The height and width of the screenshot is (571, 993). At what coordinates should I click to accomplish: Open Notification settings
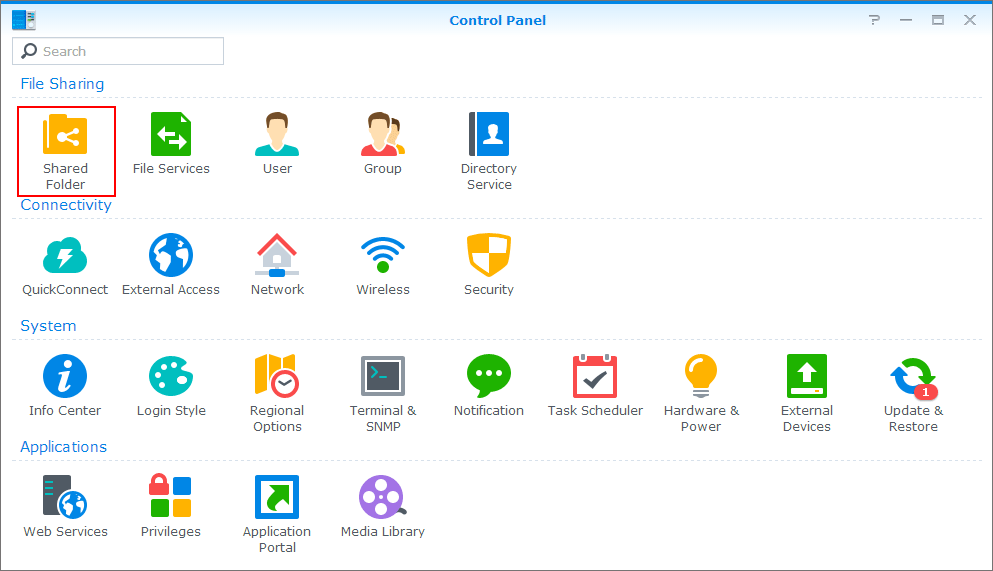coord(489,386)
